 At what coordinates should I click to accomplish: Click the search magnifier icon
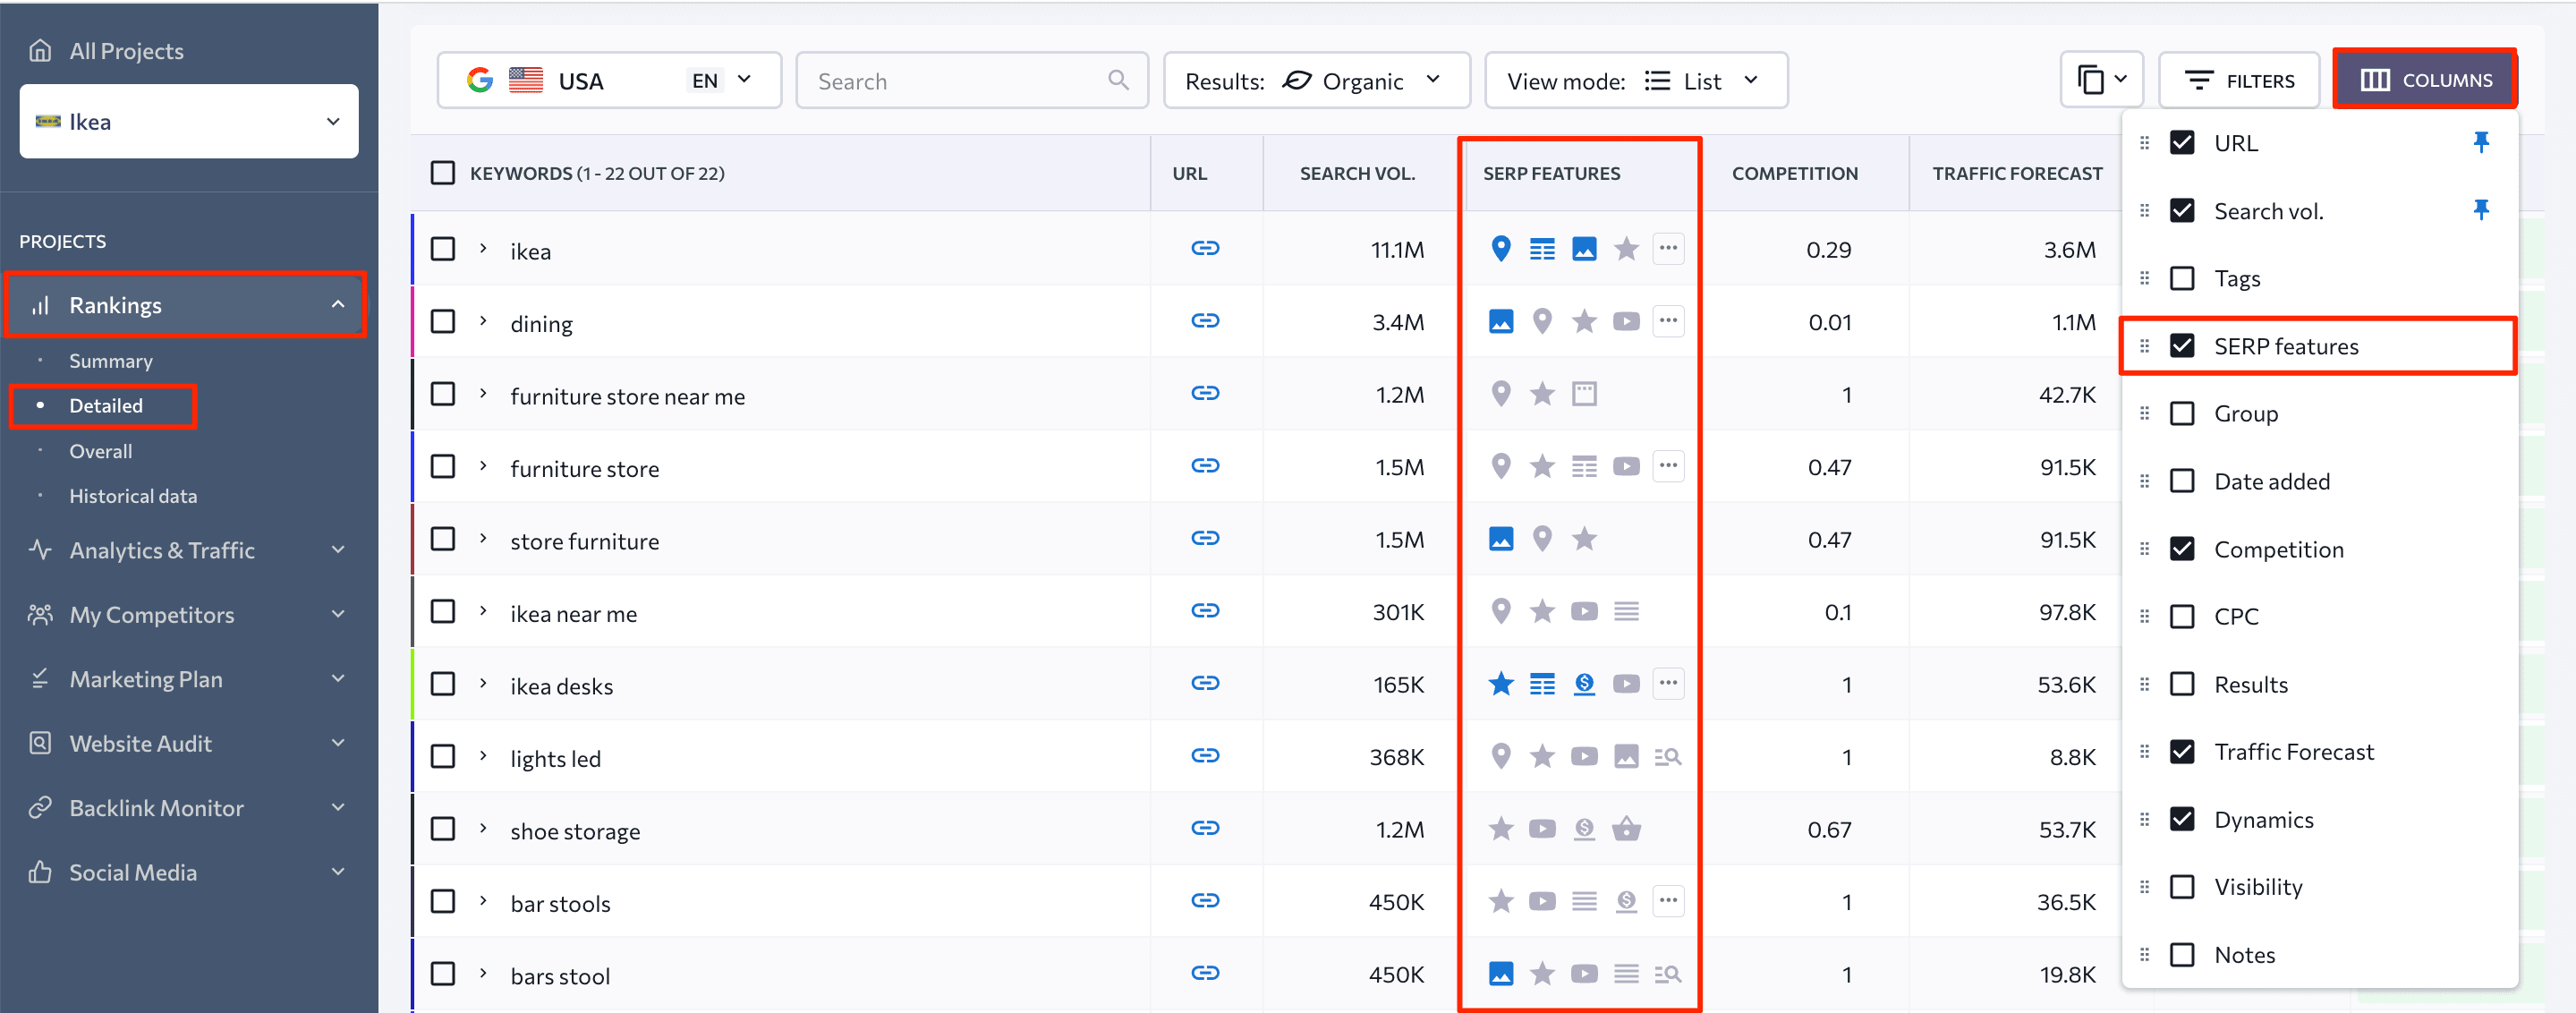pyautogui.click(x=1118, y=80)
